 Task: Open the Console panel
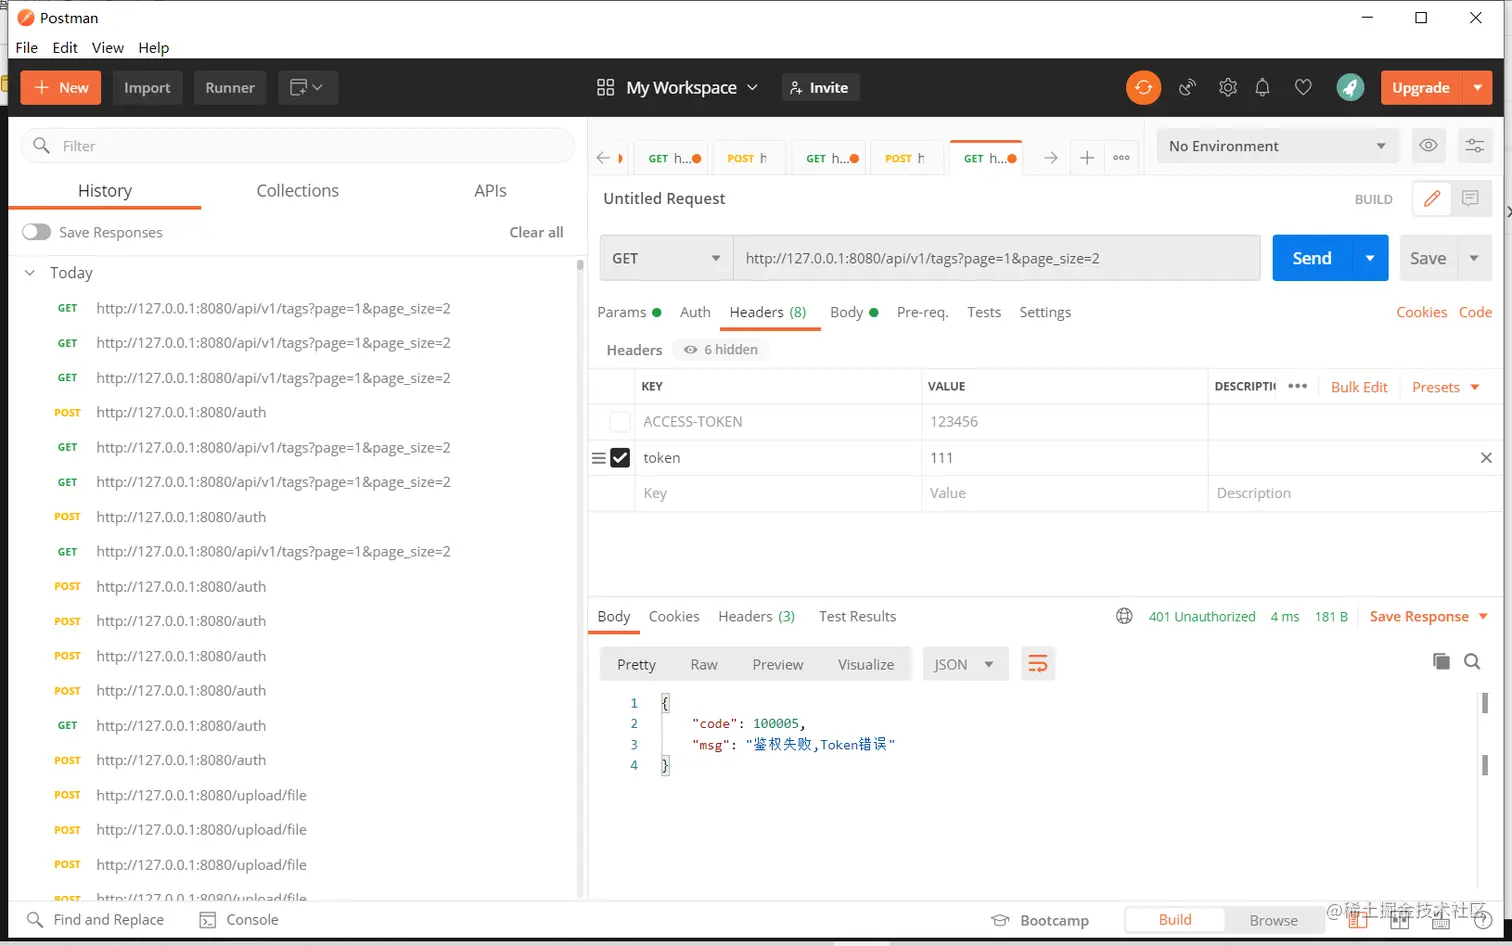239,920
